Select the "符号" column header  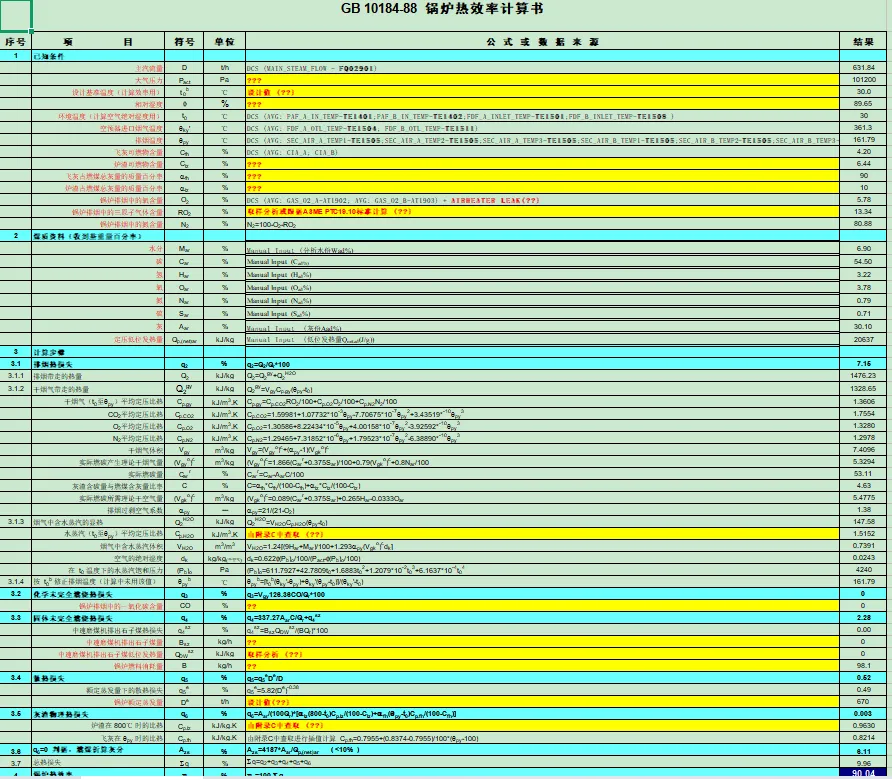[x=184, y=42]
